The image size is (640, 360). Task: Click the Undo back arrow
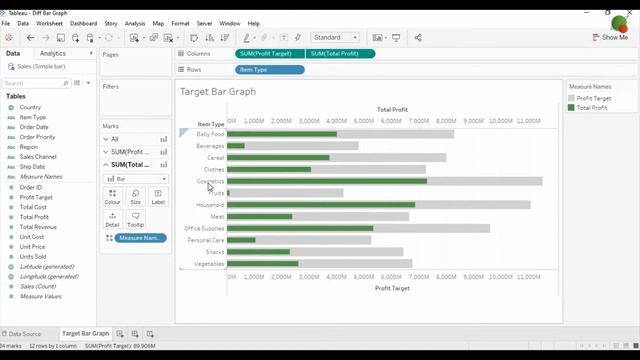tap(30, 38)
